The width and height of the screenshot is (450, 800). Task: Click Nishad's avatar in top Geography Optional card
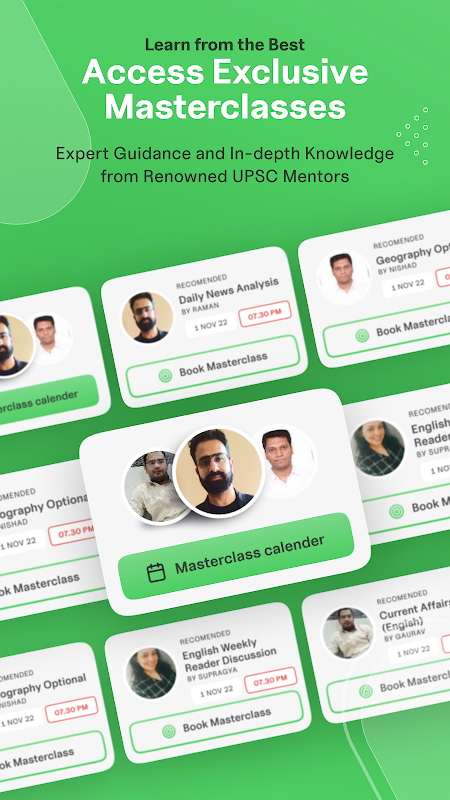click(x=344, y=277)
